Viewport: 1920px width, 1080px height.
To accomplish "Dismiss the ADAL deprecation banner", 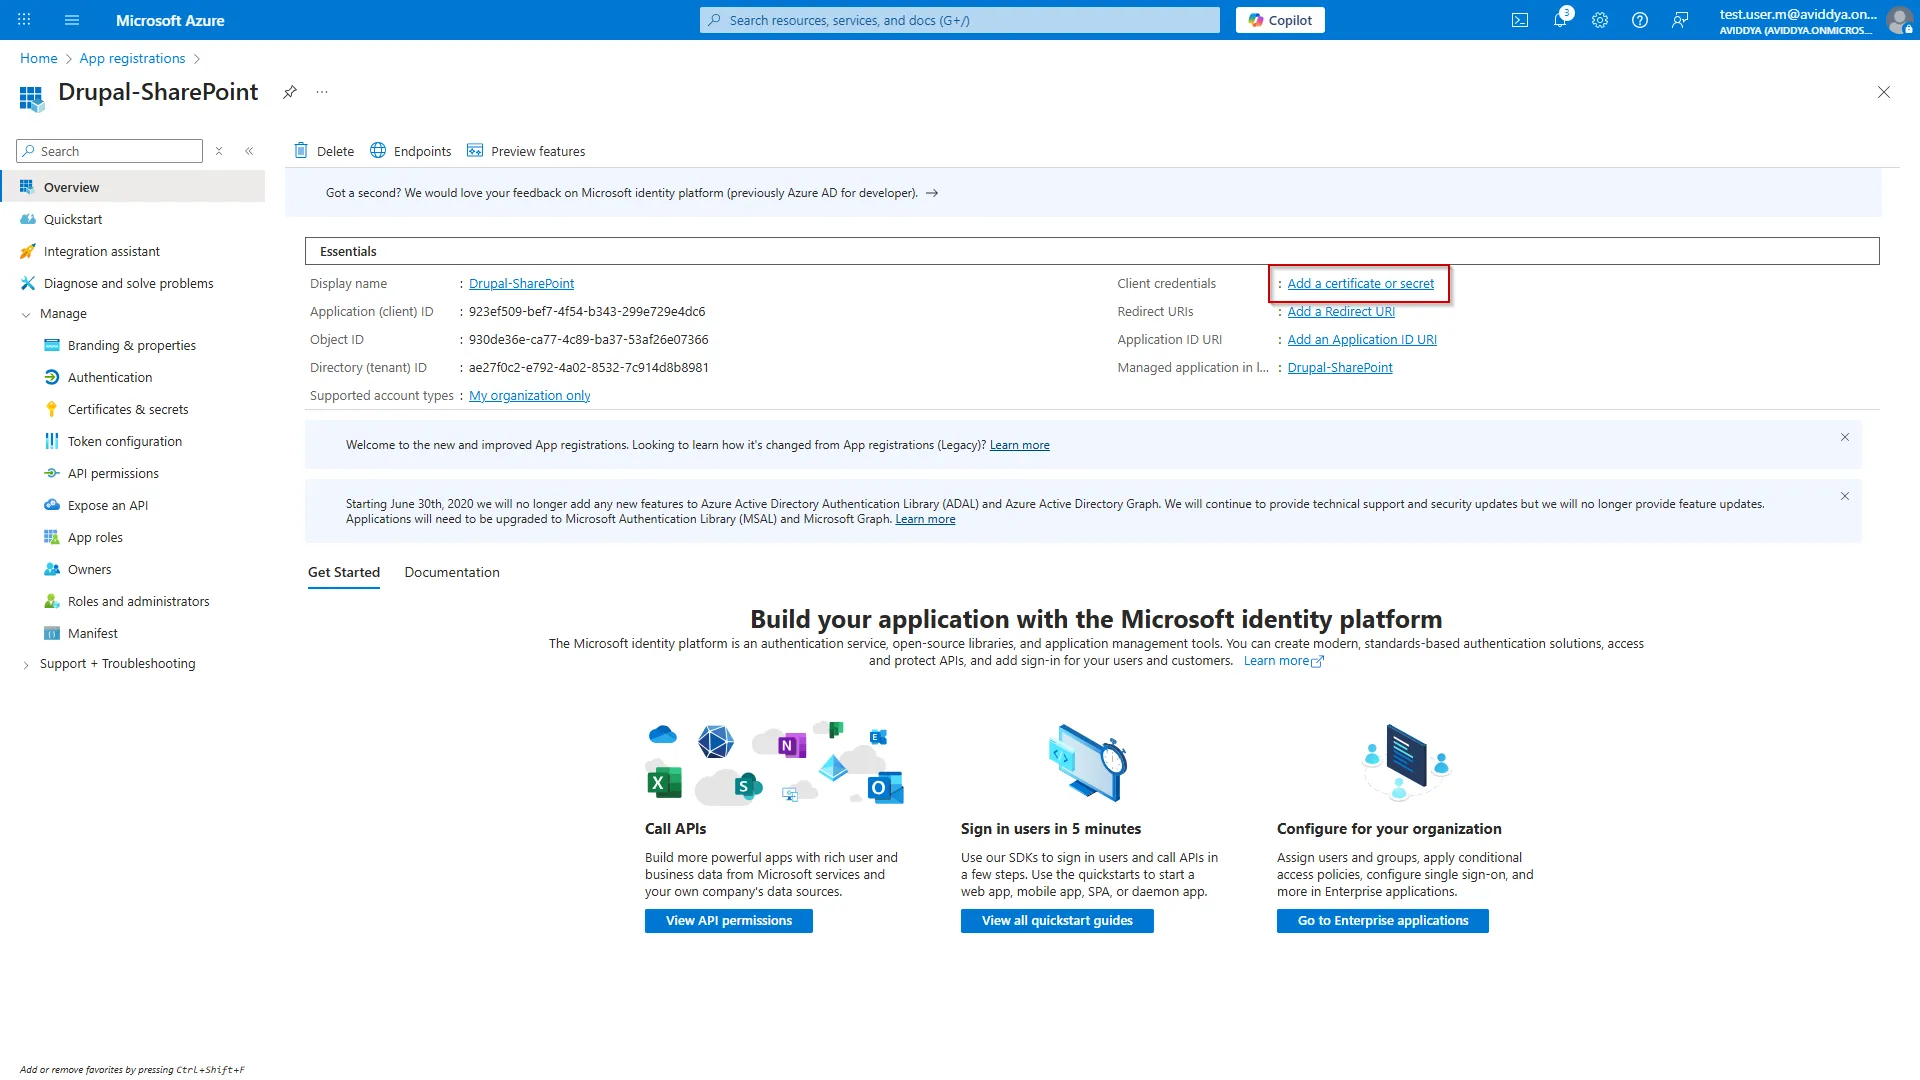I will (1845, 496).
